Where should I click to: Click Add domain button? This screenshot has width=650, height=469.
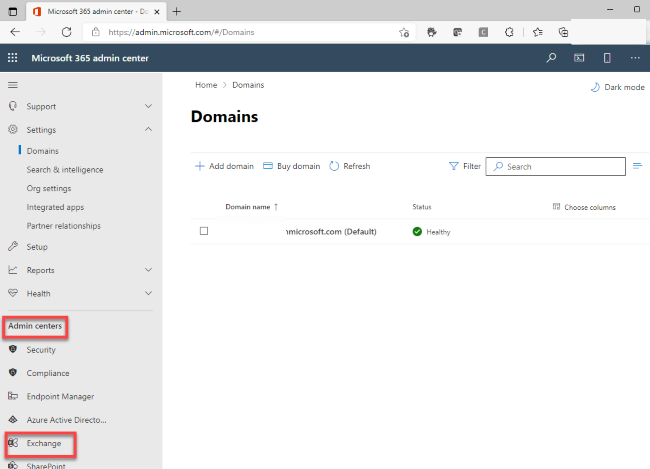pos(224,166)
